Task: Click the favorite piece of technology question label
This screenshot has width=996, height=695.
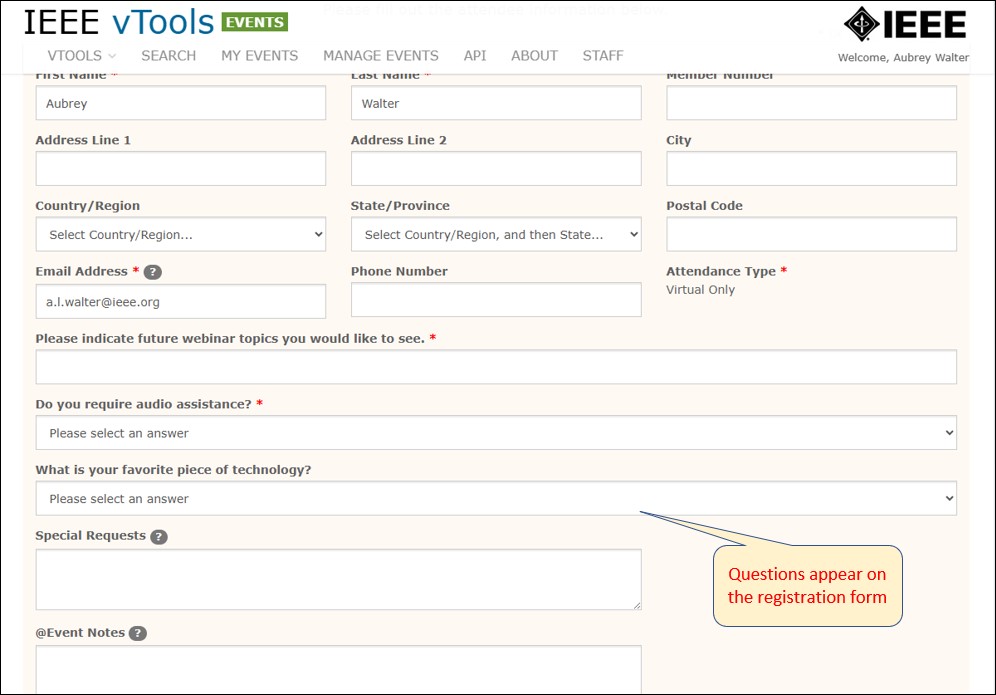Action: click(x=173, y=470)
